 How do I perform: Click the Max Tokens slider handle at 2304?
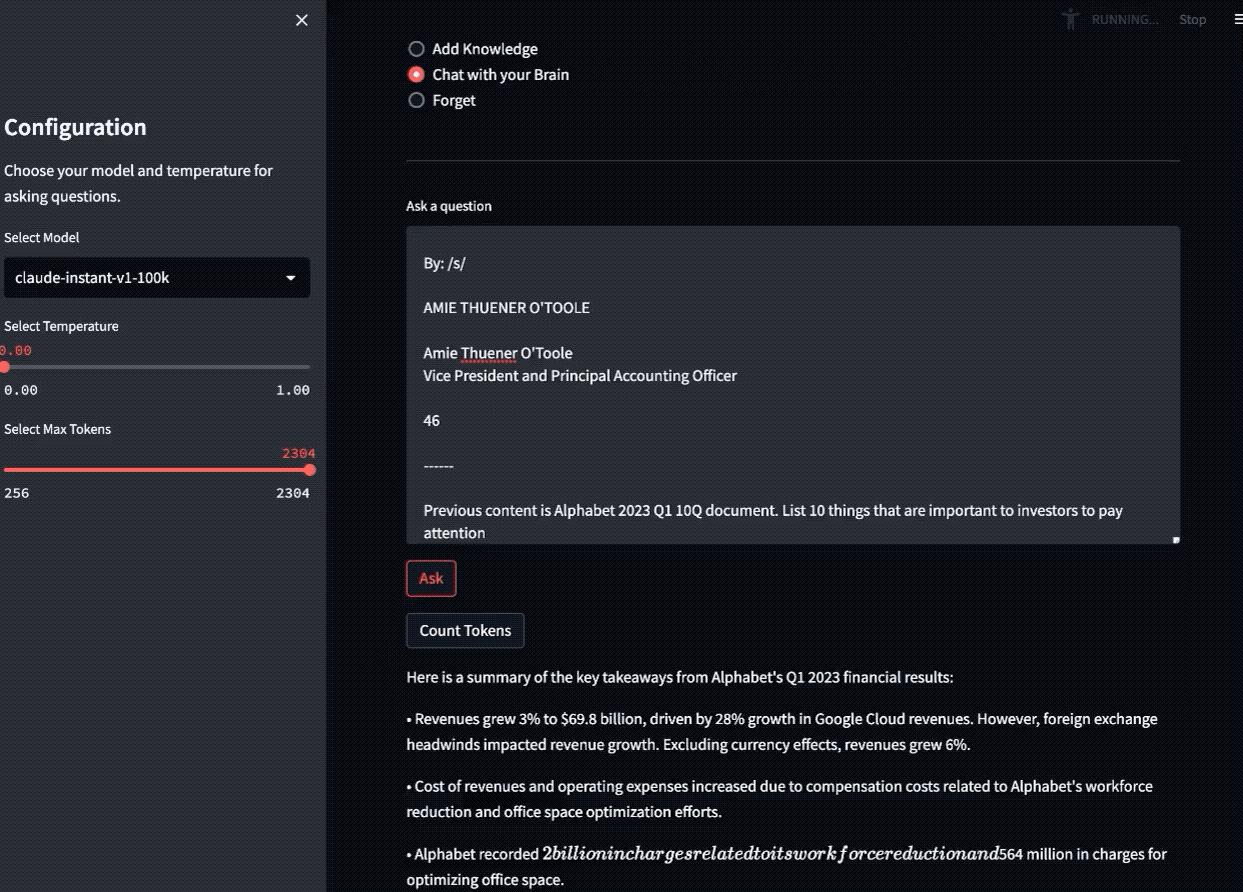[310, 470]
